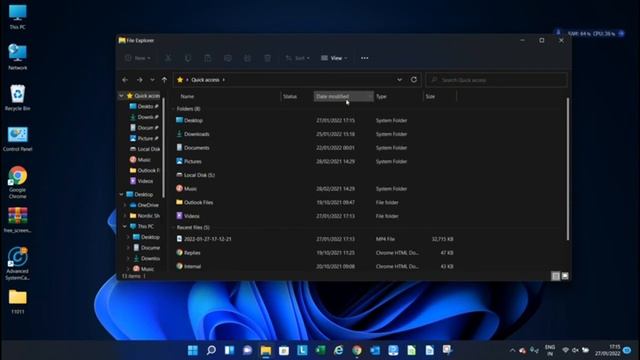The image size is (640, 360).
Task: Open Network desktop icon
Action: 18,57
